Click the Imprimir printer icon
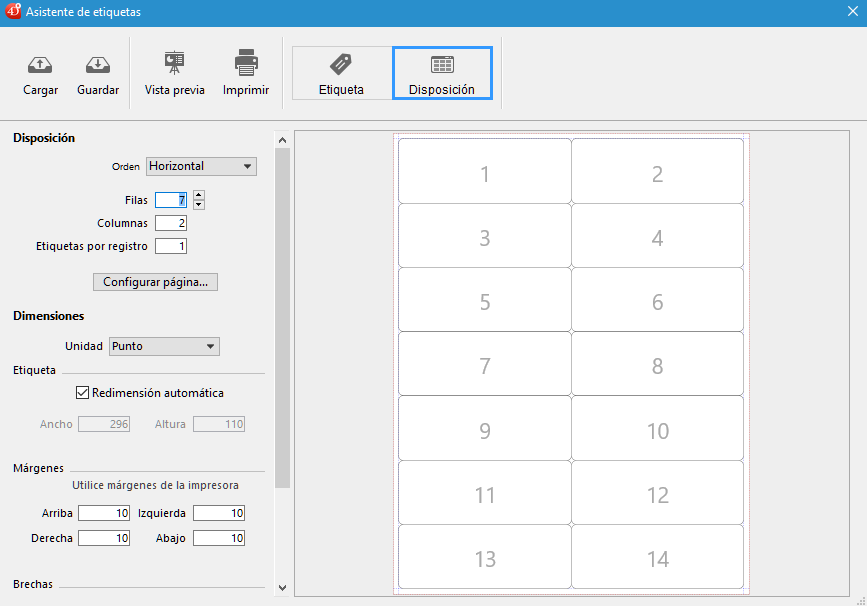Viewport: 867px width, 606px height. tap(246, 64)
